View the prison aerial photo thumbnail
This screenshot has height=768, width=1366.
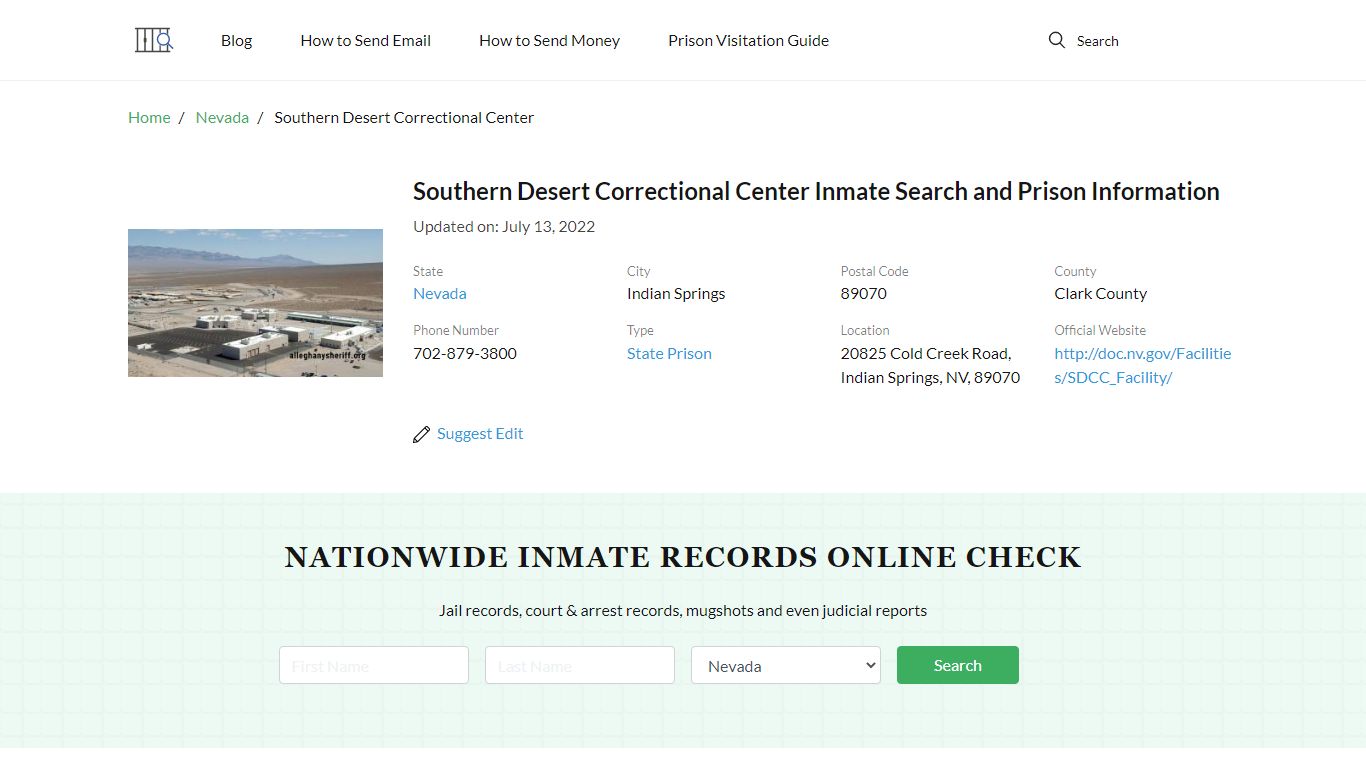coord(255,303)
